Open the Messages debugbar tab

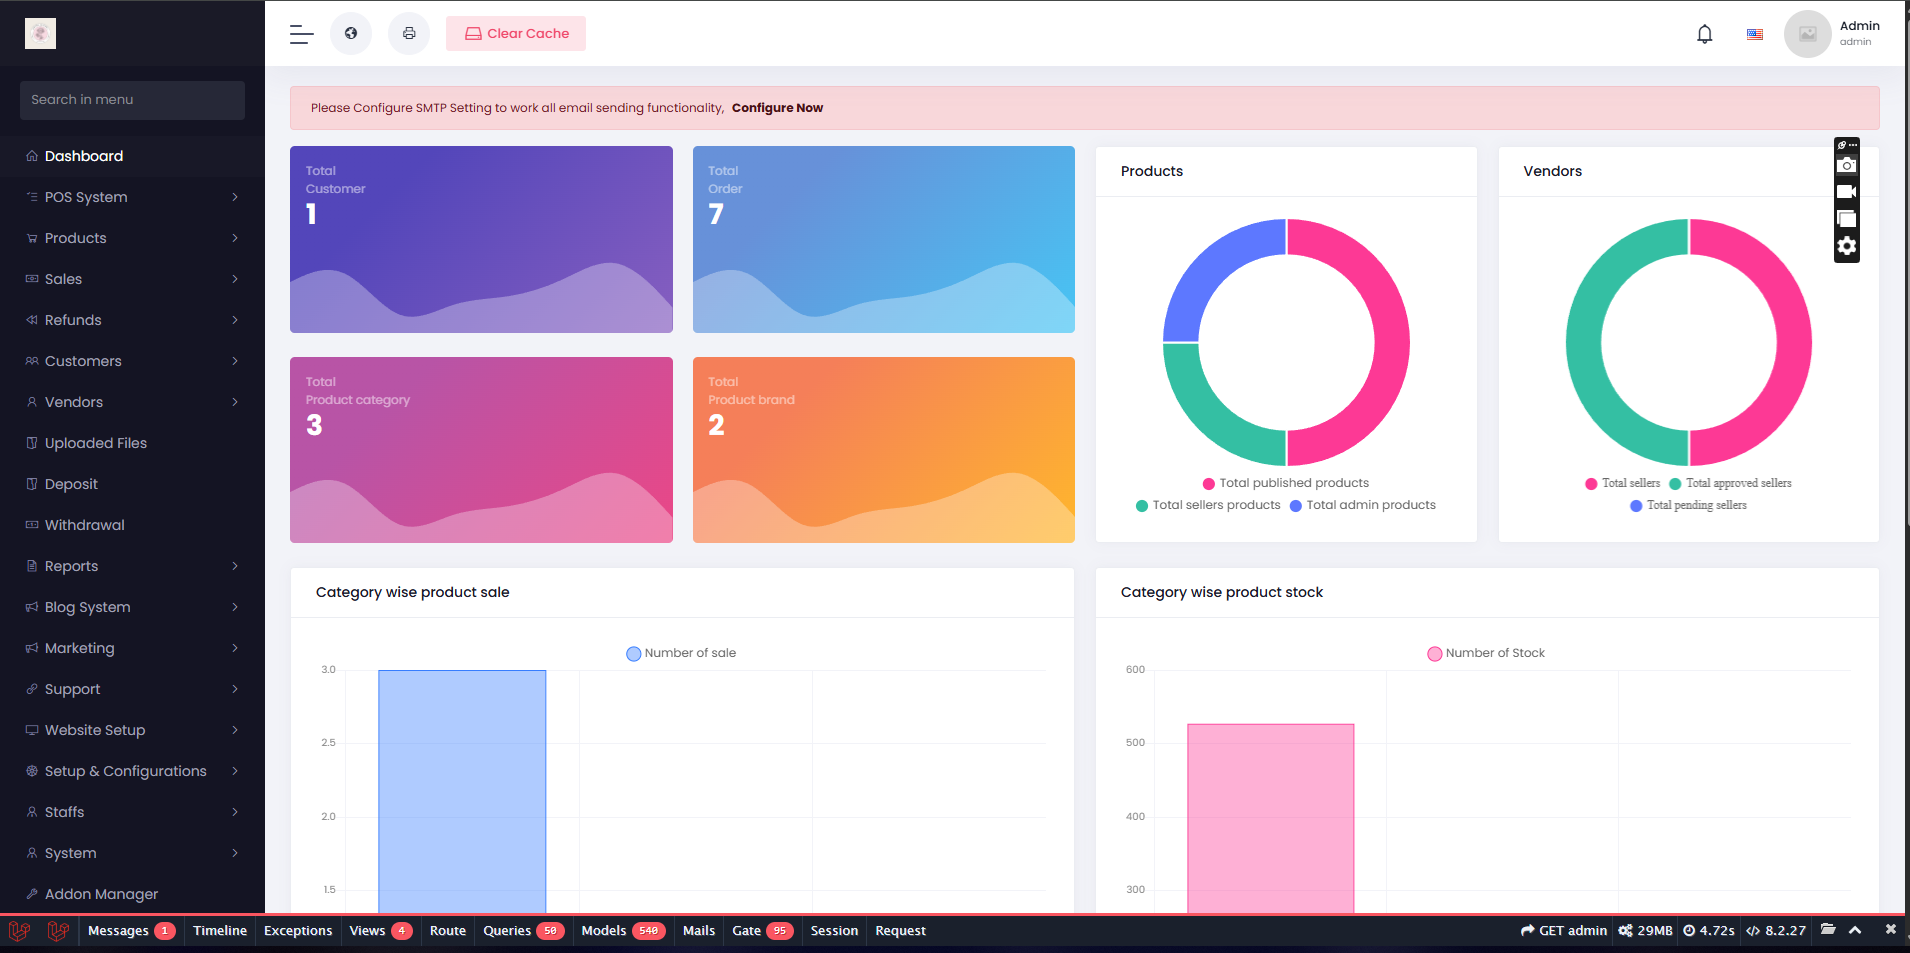coord(131,931)
